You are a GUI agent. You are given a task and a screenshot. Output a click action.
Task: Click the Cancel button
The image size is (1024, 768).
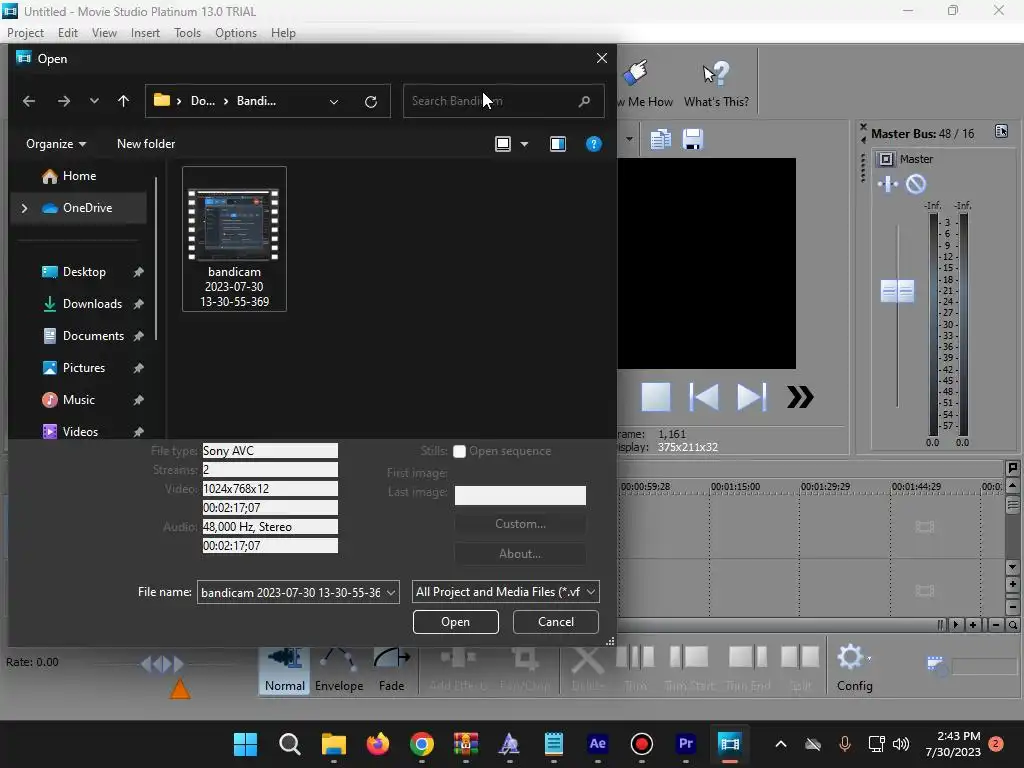556,622
